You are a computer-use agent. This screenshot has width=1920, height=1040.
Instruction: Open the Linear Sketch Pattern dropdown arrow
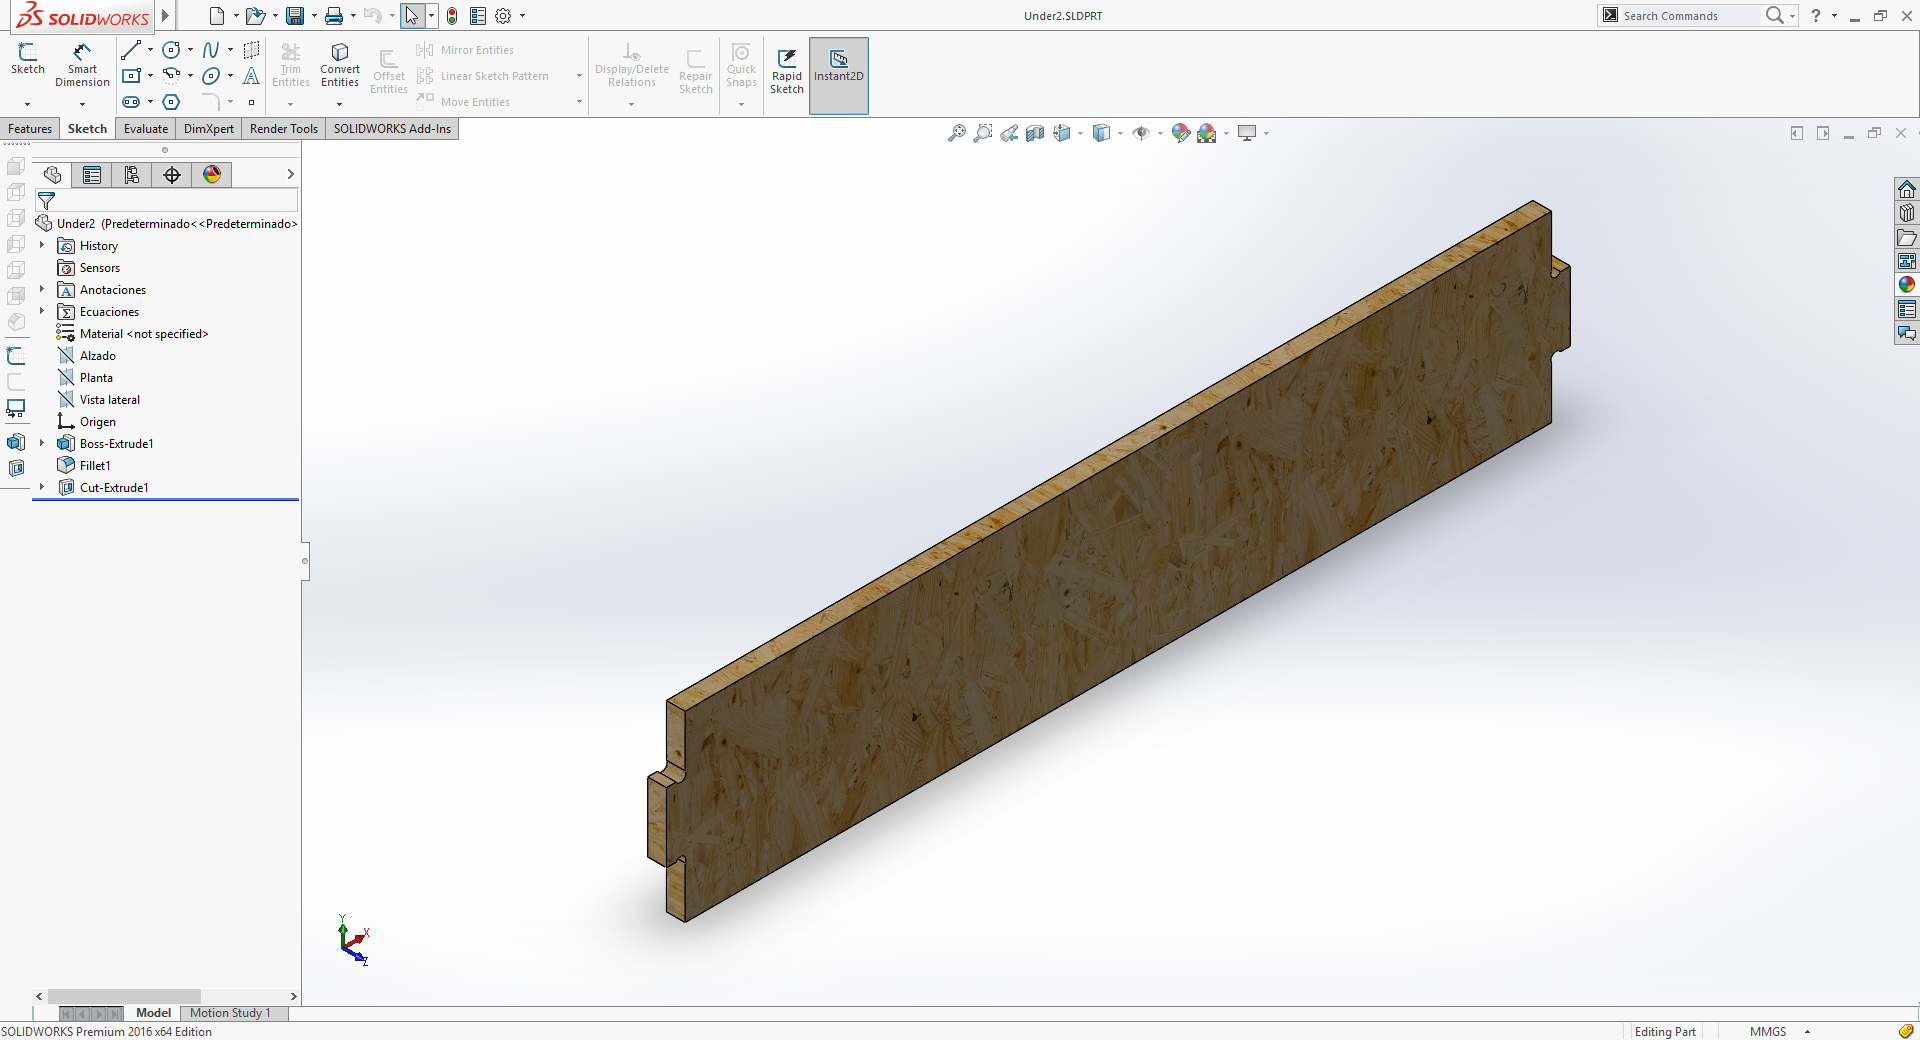pyautogui.click(x=579, y=76)
